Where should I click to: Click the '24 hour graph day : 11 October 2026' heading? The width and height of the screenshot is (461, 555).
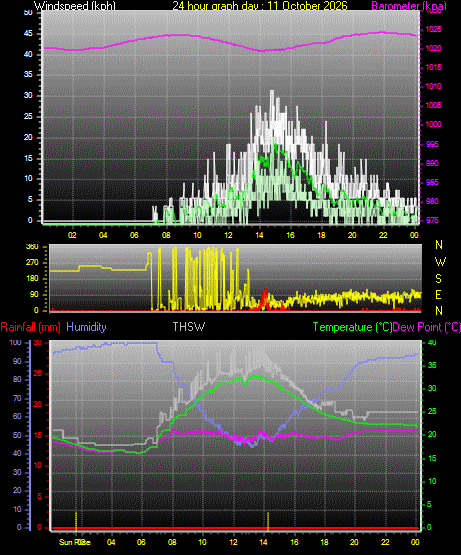pyautogui.click(x=260, y=6)
